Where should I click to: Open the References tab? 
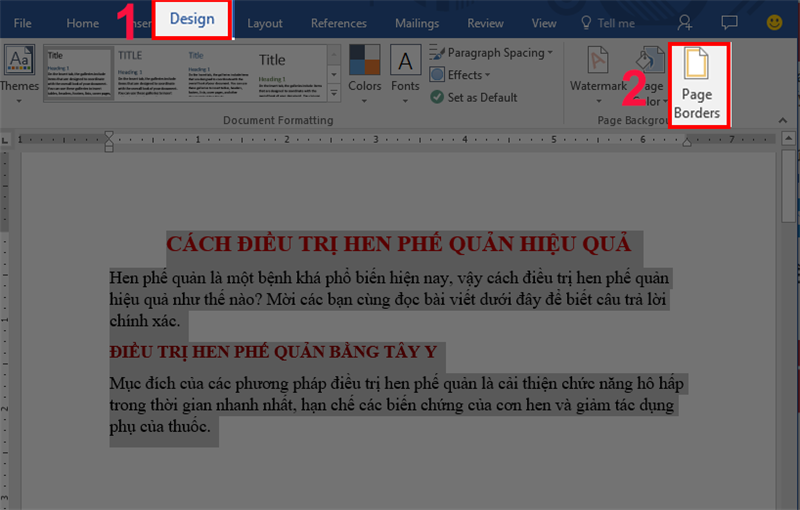(x=339, y=23)
